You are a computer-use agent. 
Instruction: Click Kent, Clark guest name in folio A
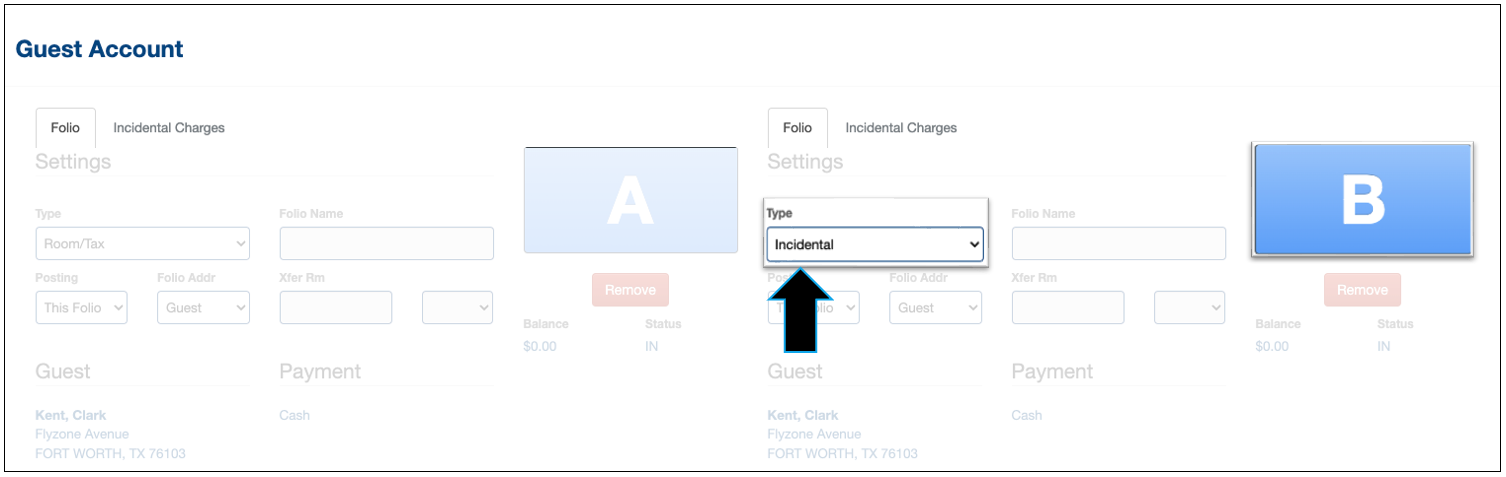coord(70,415)
